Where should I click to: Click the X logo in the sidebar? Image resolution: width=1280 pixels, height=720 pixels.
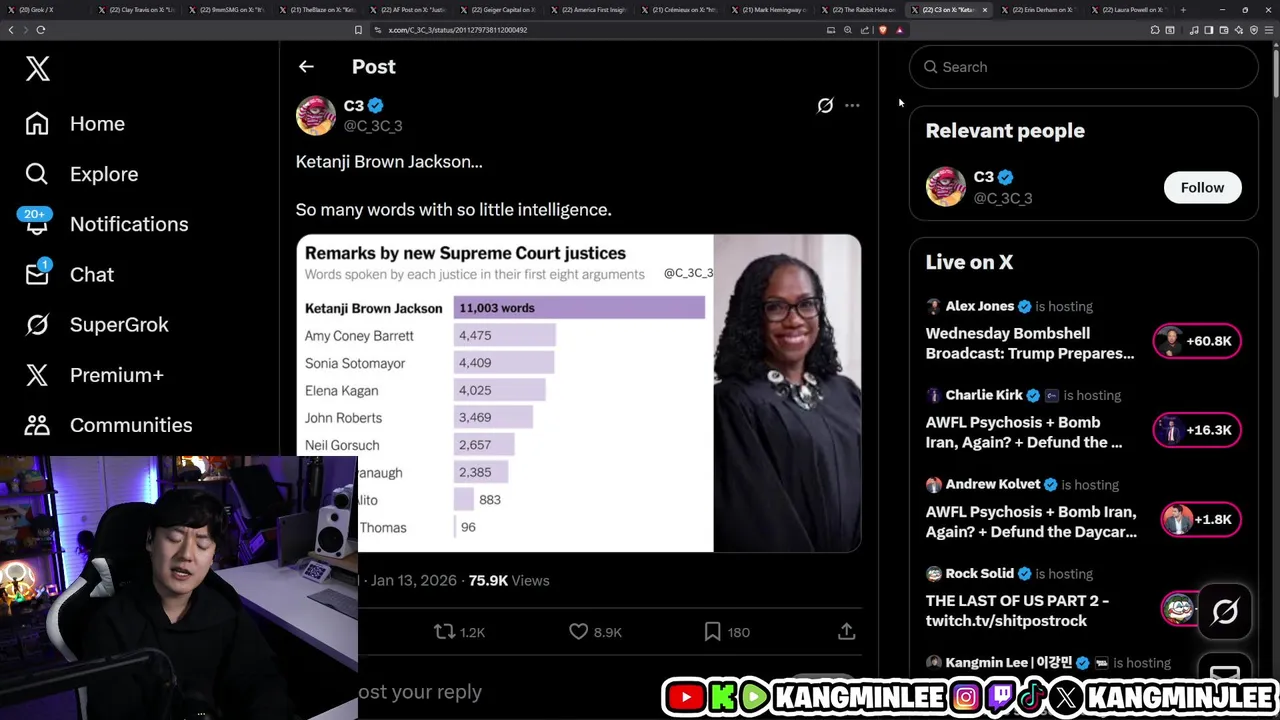[37, 68]
